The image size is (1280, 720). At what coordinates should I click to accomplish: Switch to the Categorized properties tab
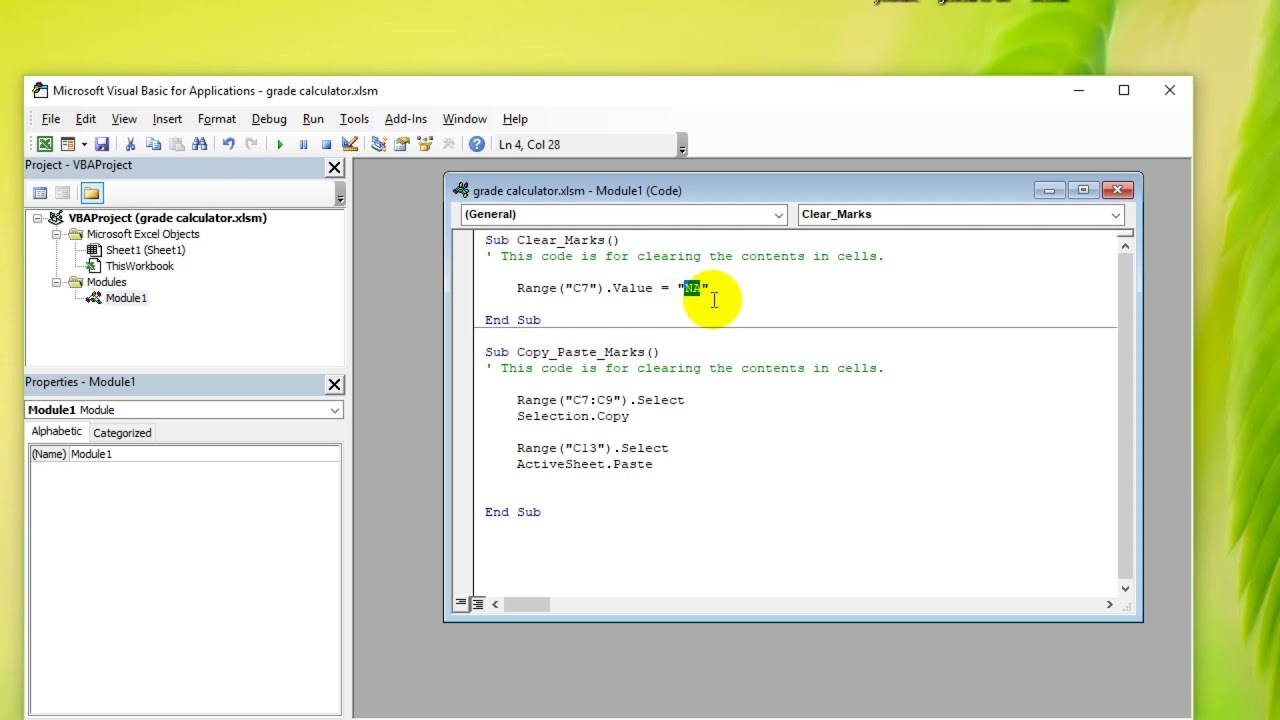tap(122, 433)
